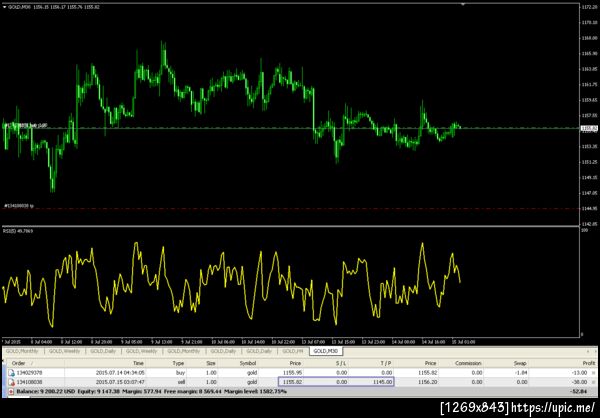Click the profit value -13.00

(x=580, y=372)
